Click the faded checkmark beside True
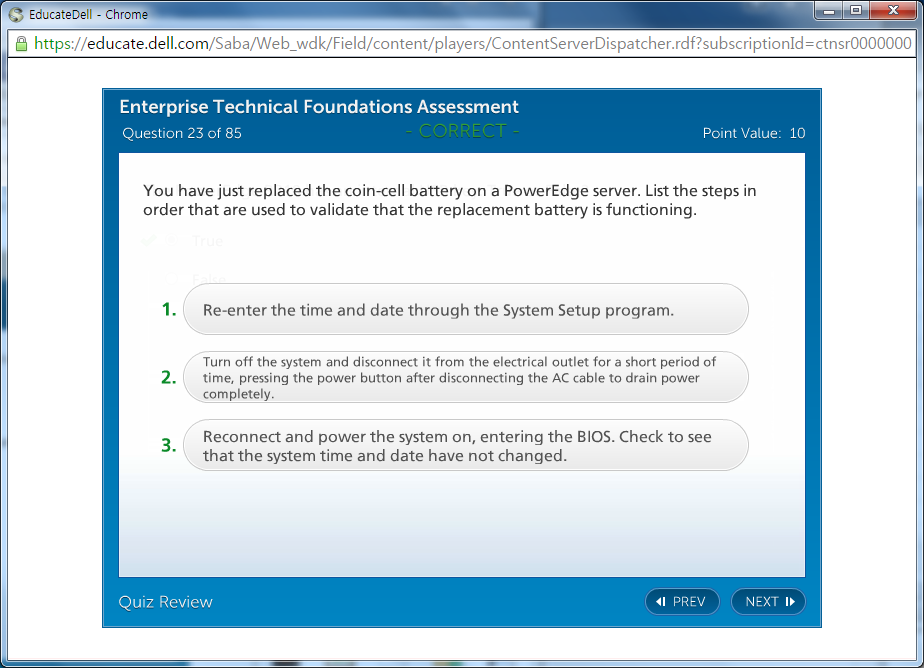Screen dimensions: 924x668 [149, 241]
